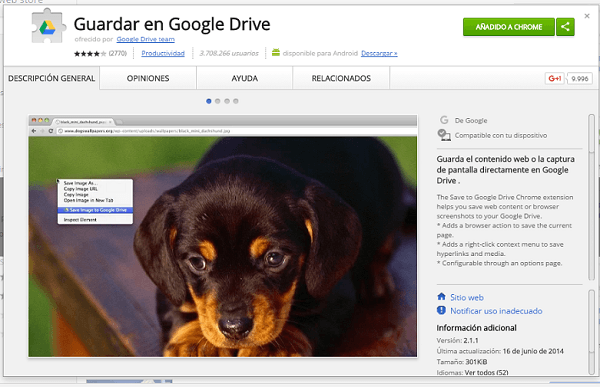Click the screenshot's browser address bar
The height and width of the screenshot is (387, 600).
point(237,131)
